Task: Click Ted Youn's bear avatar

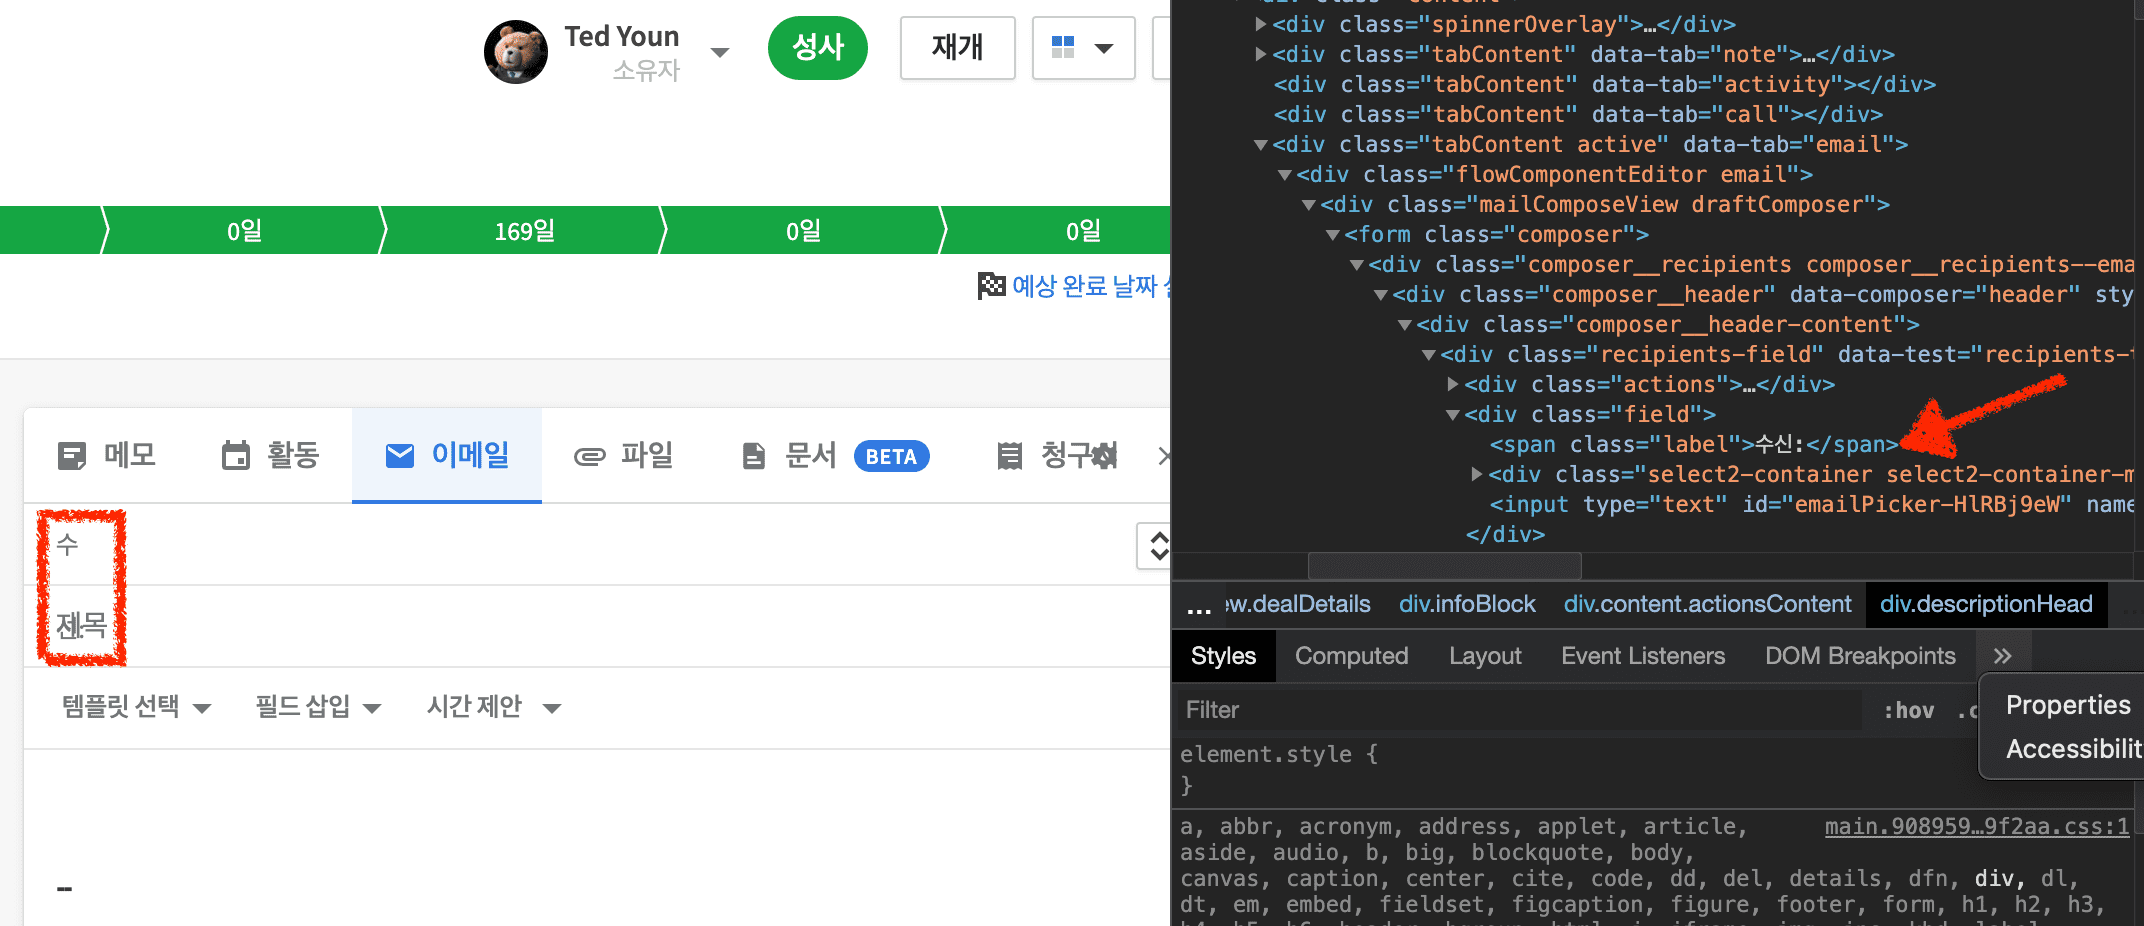Action: click(x=516, y=51)
